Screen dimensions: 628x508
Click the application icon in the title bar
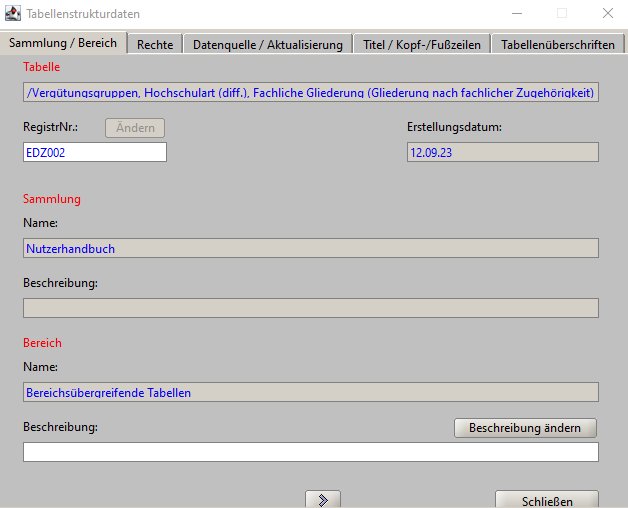[13, 14]
